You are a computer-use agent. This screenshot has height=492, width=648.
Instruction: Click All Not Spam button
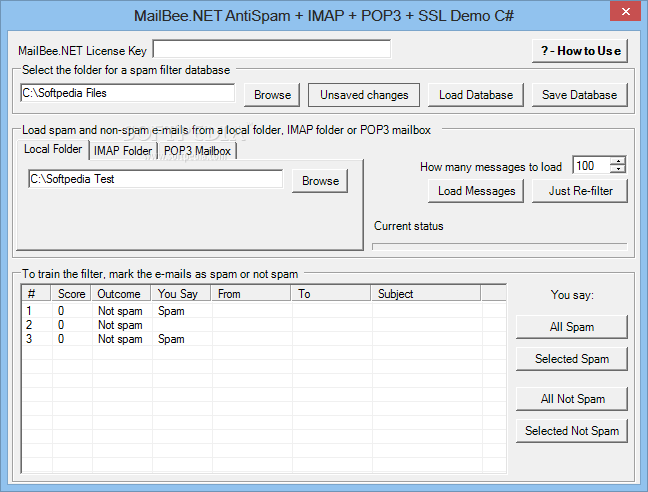coord(572,399)
